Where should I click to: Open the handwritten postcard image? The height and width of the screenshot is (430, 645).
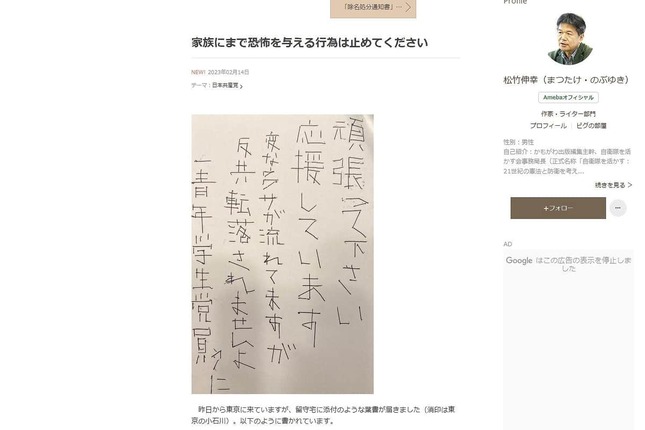283,254
